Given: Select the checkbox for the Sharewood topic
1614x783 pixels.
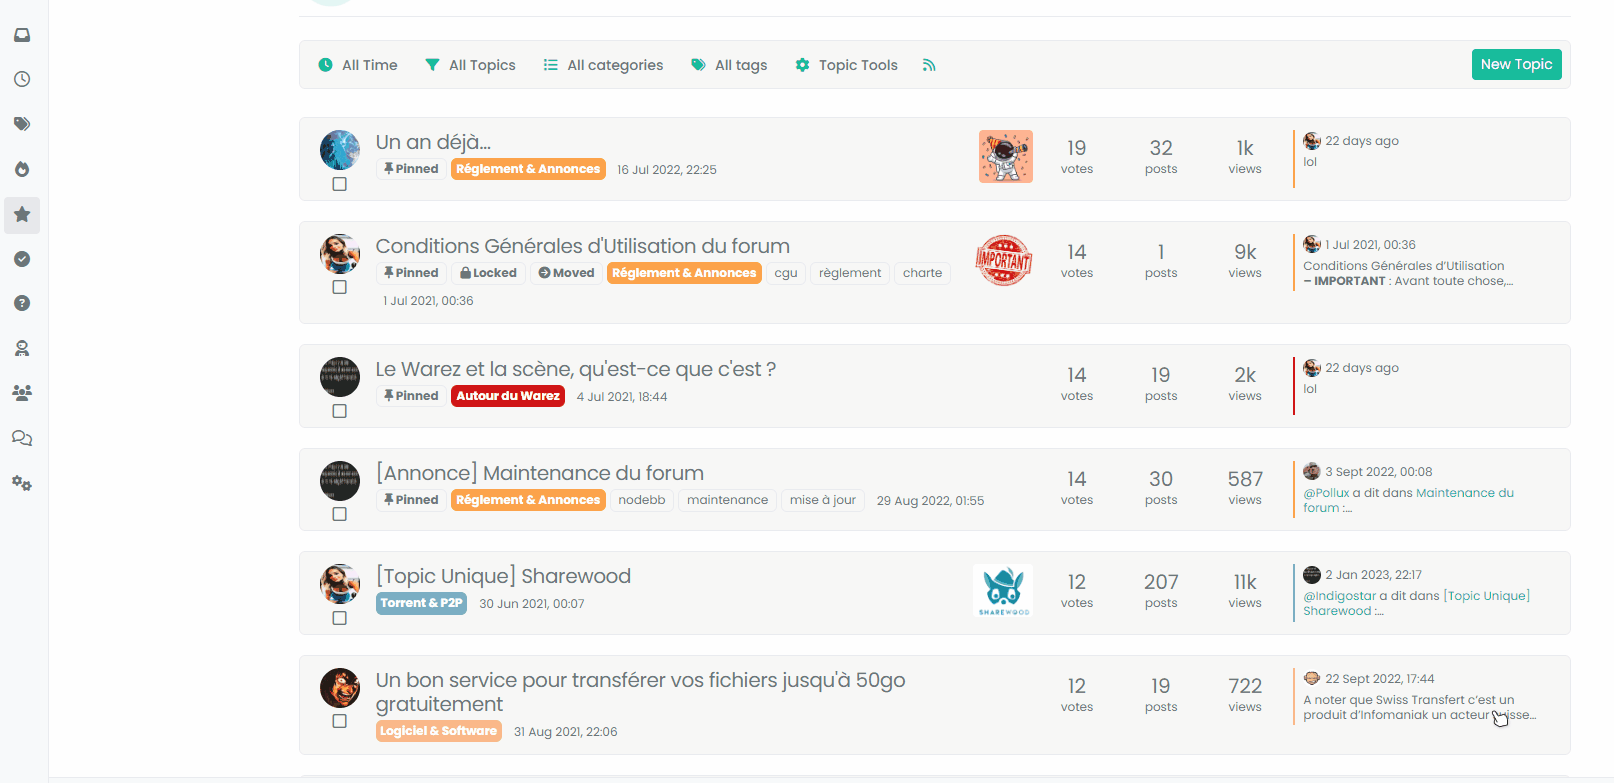Looking at the screenshot, I should coord(340,618).
